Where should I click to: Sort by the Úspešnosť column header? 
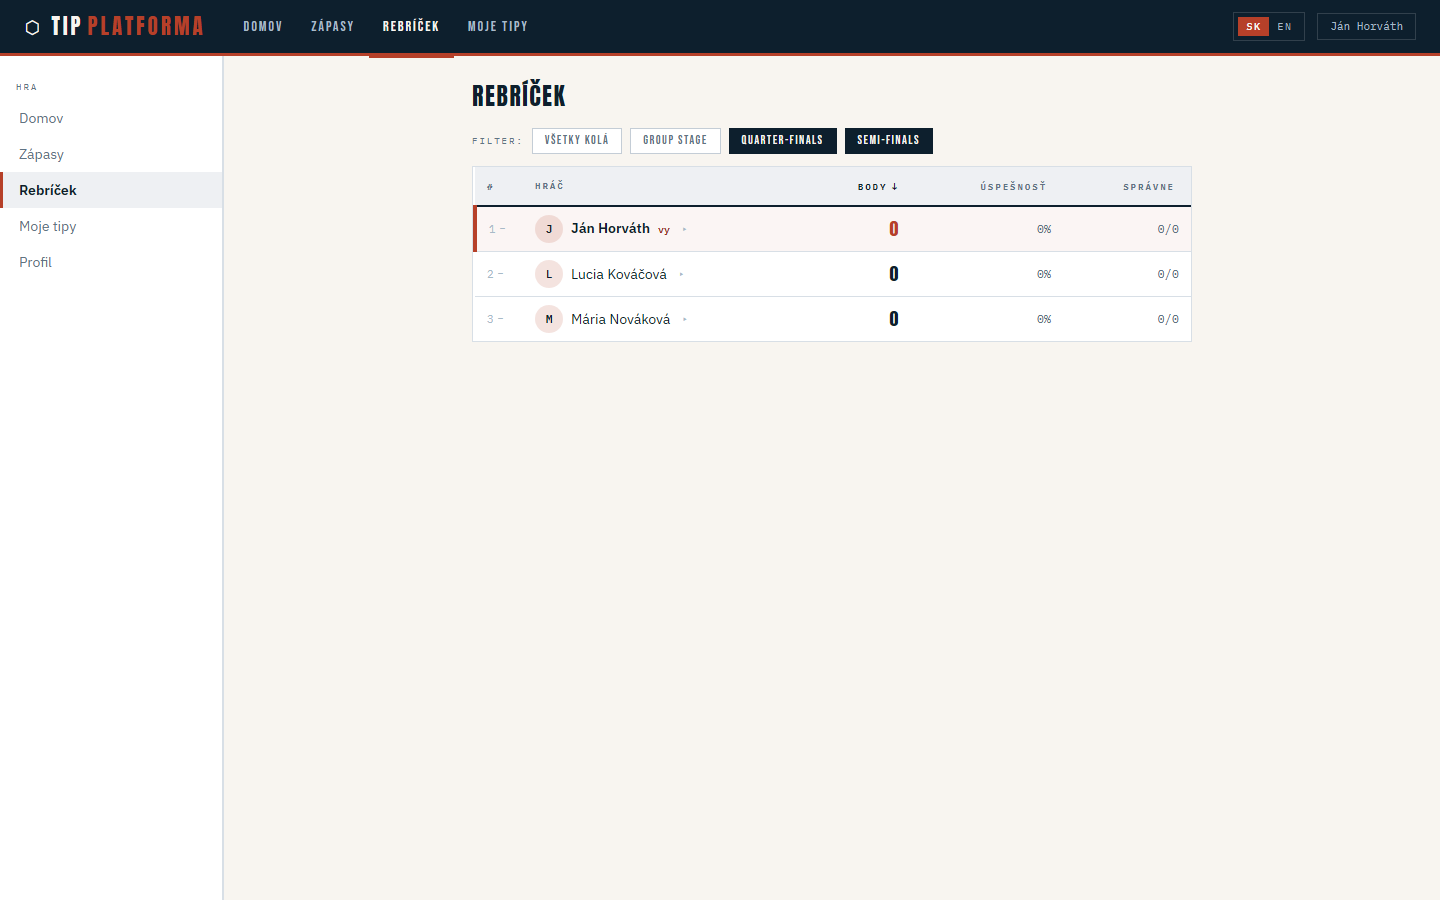[x=1012, y=187]
